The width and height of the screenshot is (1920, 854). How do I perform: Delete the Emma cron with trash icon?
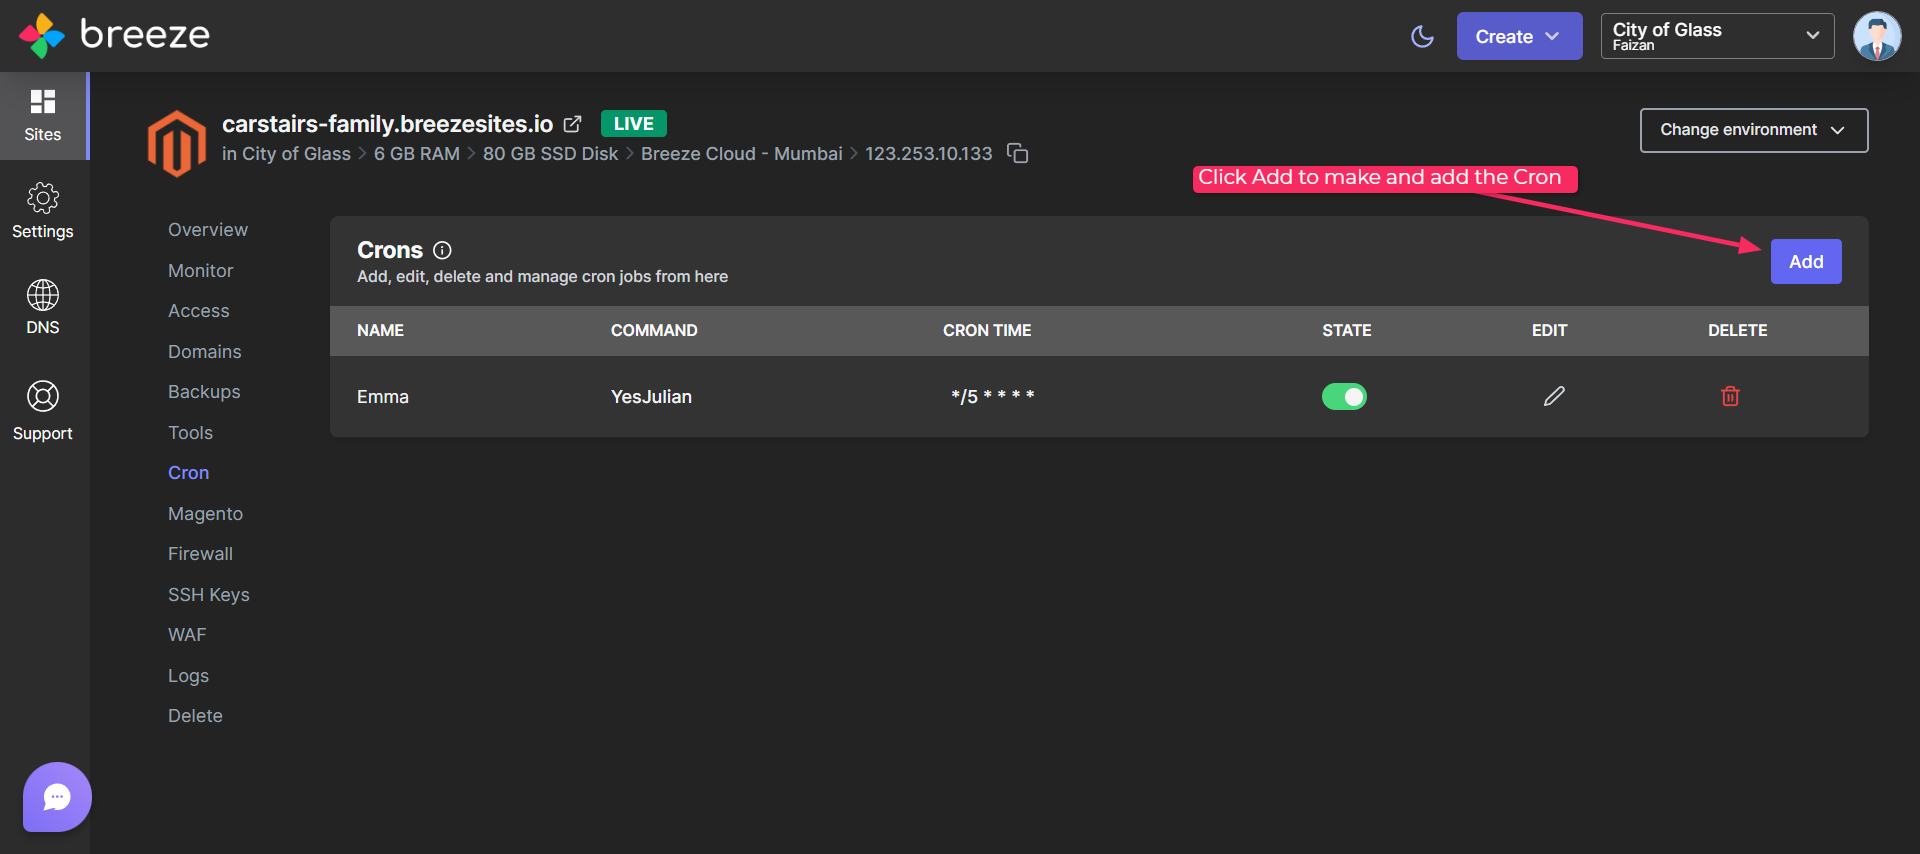coord(1730,396)
